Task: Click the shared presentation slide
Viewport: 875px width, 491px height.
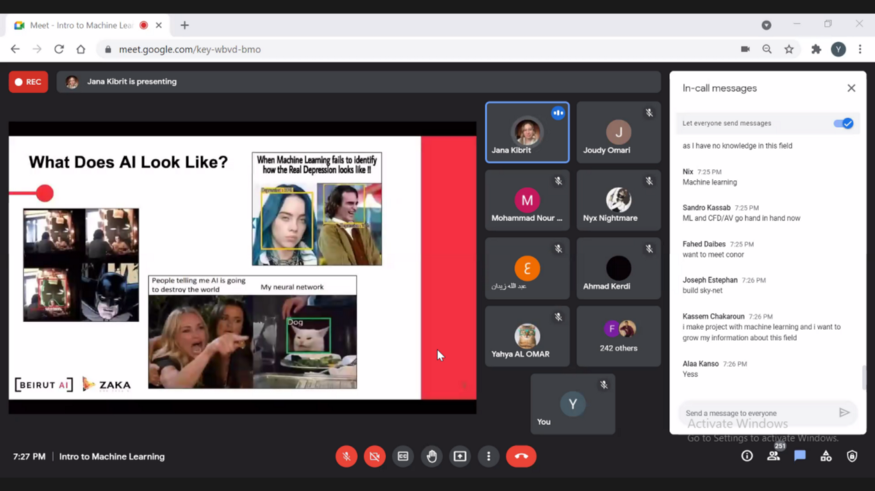Action: [242, 268]
